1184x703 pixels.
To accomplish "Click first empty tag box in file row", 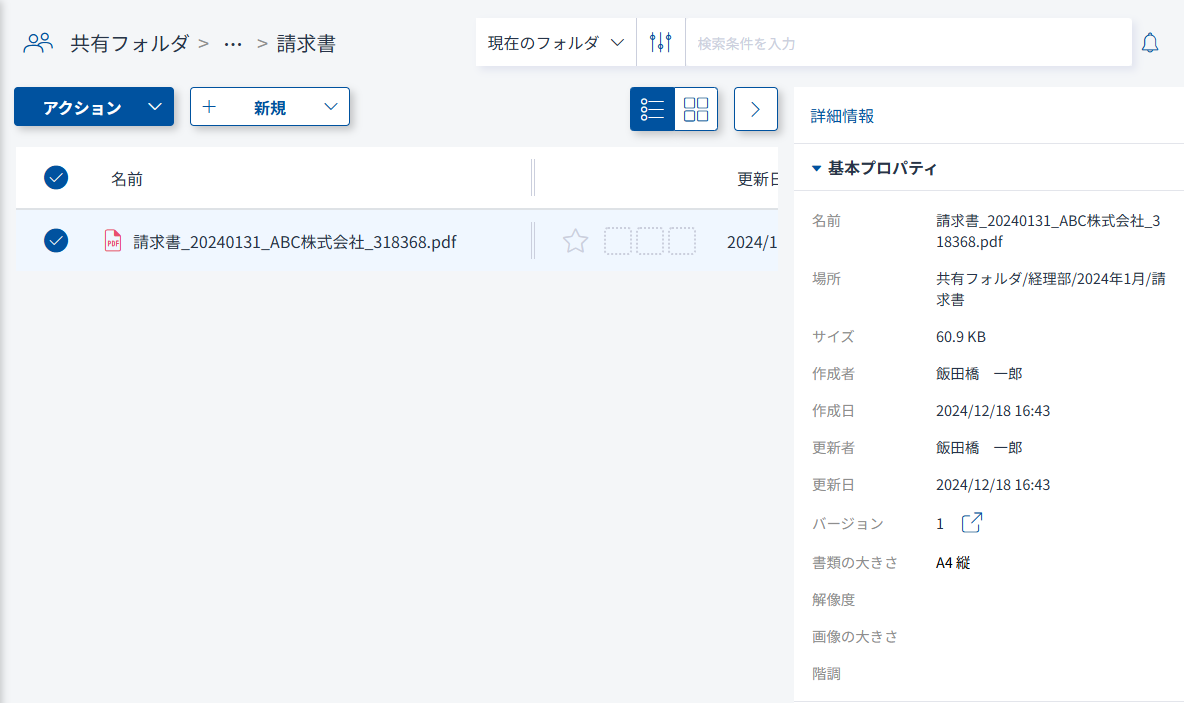I will point(618,241).
